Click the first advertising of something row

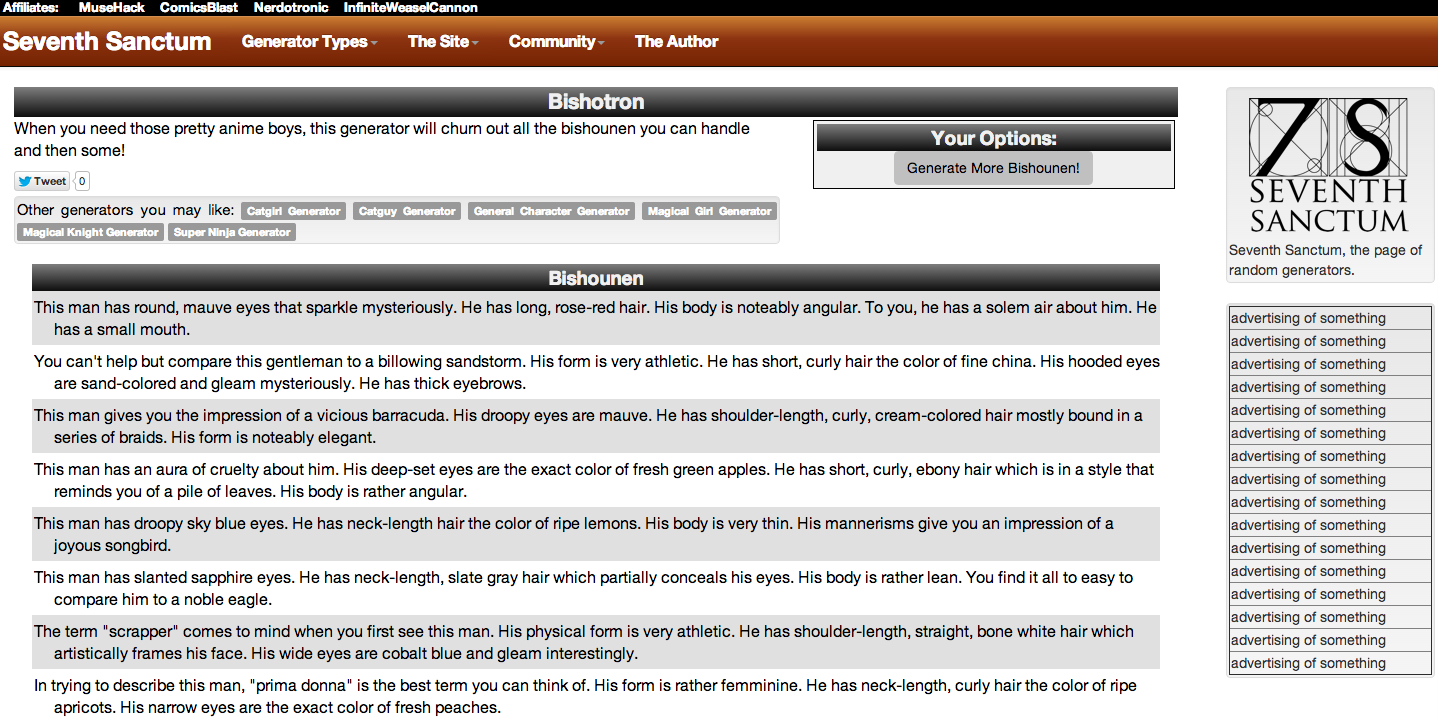point(1330,318)
